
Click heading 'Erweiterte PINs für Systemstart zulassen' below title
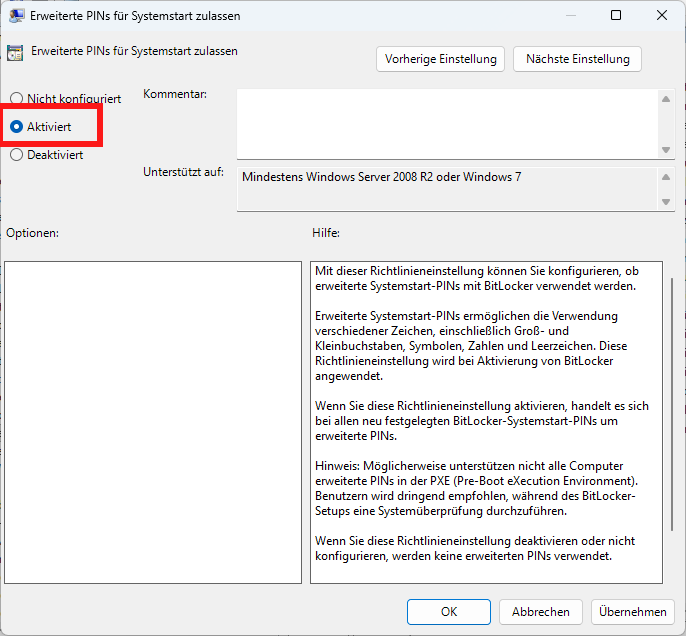(x=134, y=51)
